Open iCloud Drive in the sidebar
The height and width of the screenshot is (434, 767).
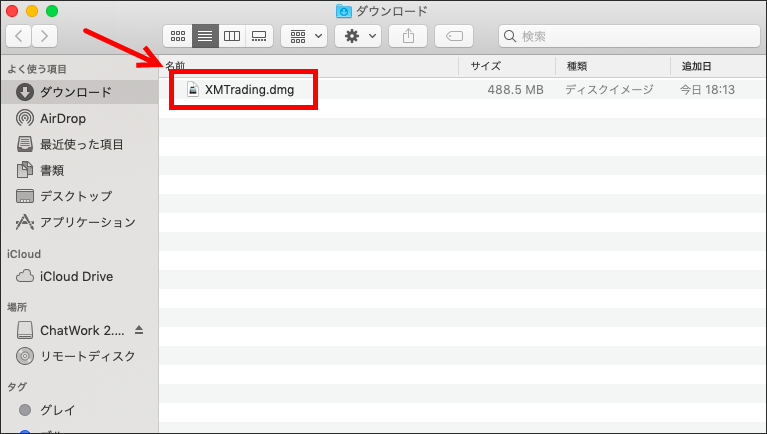coord(76,276)
